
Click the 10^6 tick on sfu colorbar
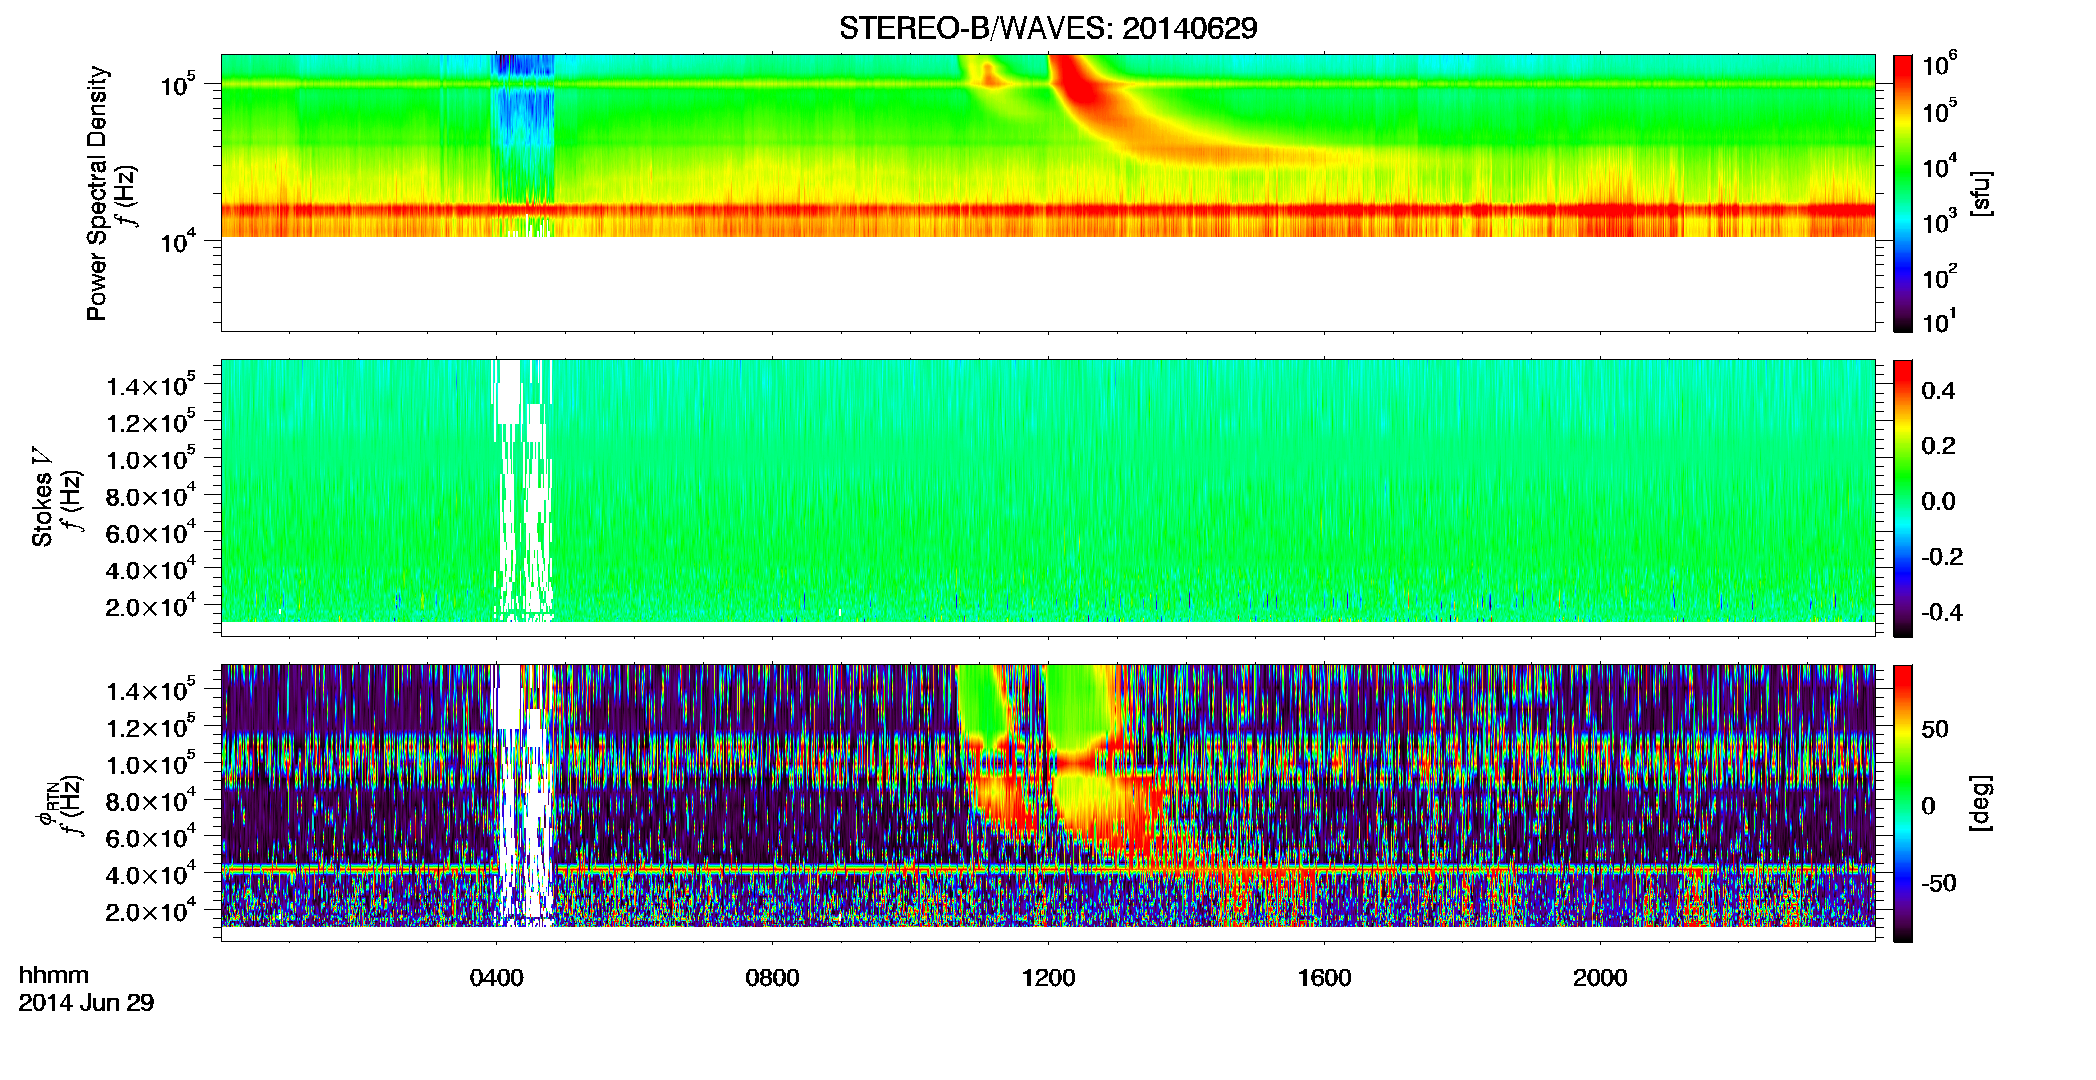[x=1940, y=65]
